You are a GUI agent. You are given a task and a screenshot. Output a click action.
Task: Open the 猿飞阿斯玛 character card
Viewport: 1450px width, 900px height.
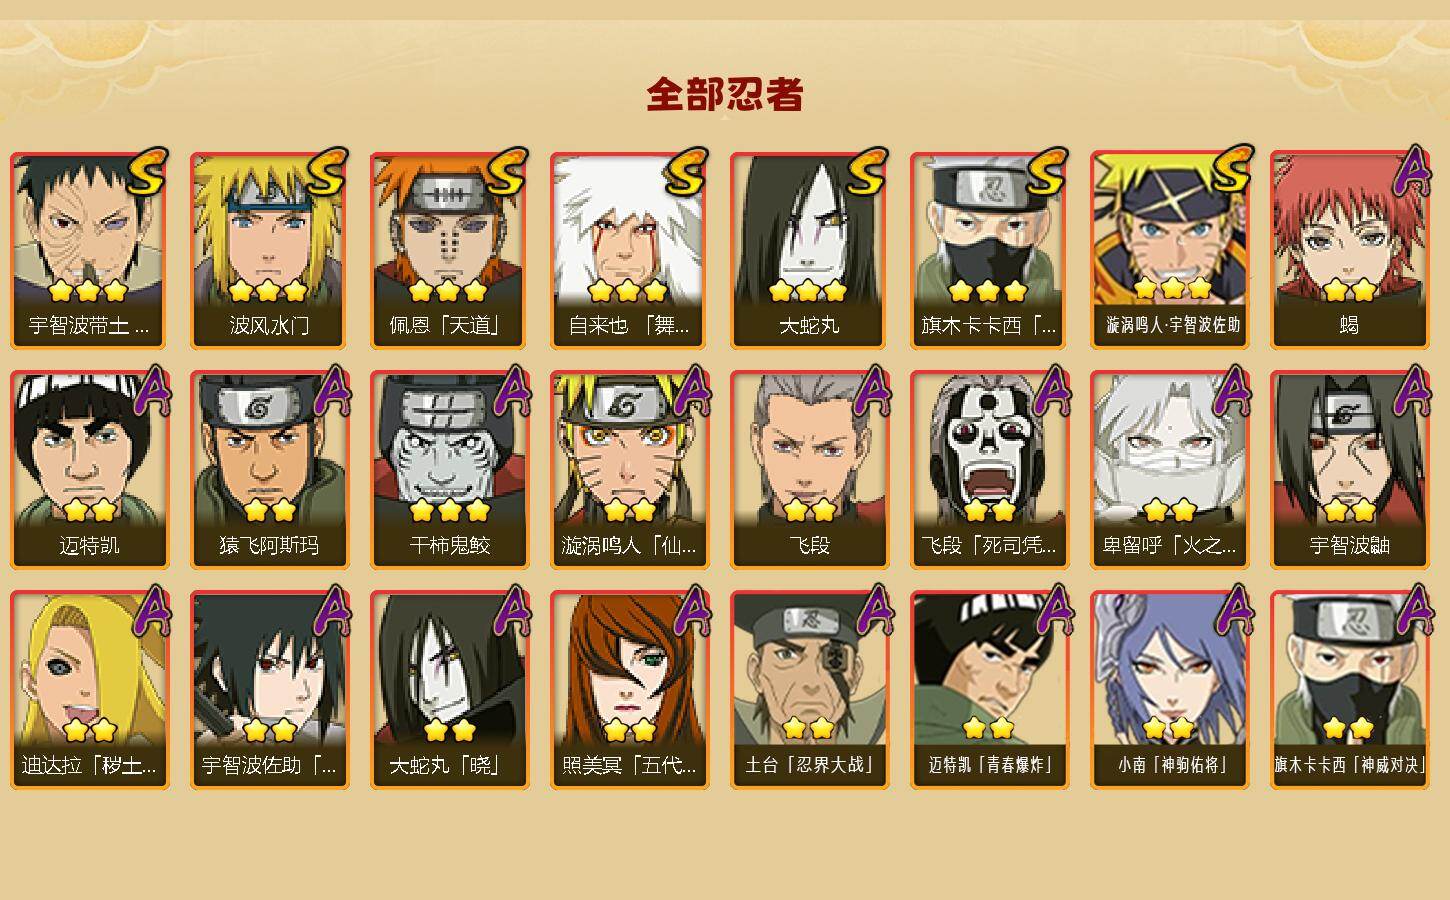[269, 470]
